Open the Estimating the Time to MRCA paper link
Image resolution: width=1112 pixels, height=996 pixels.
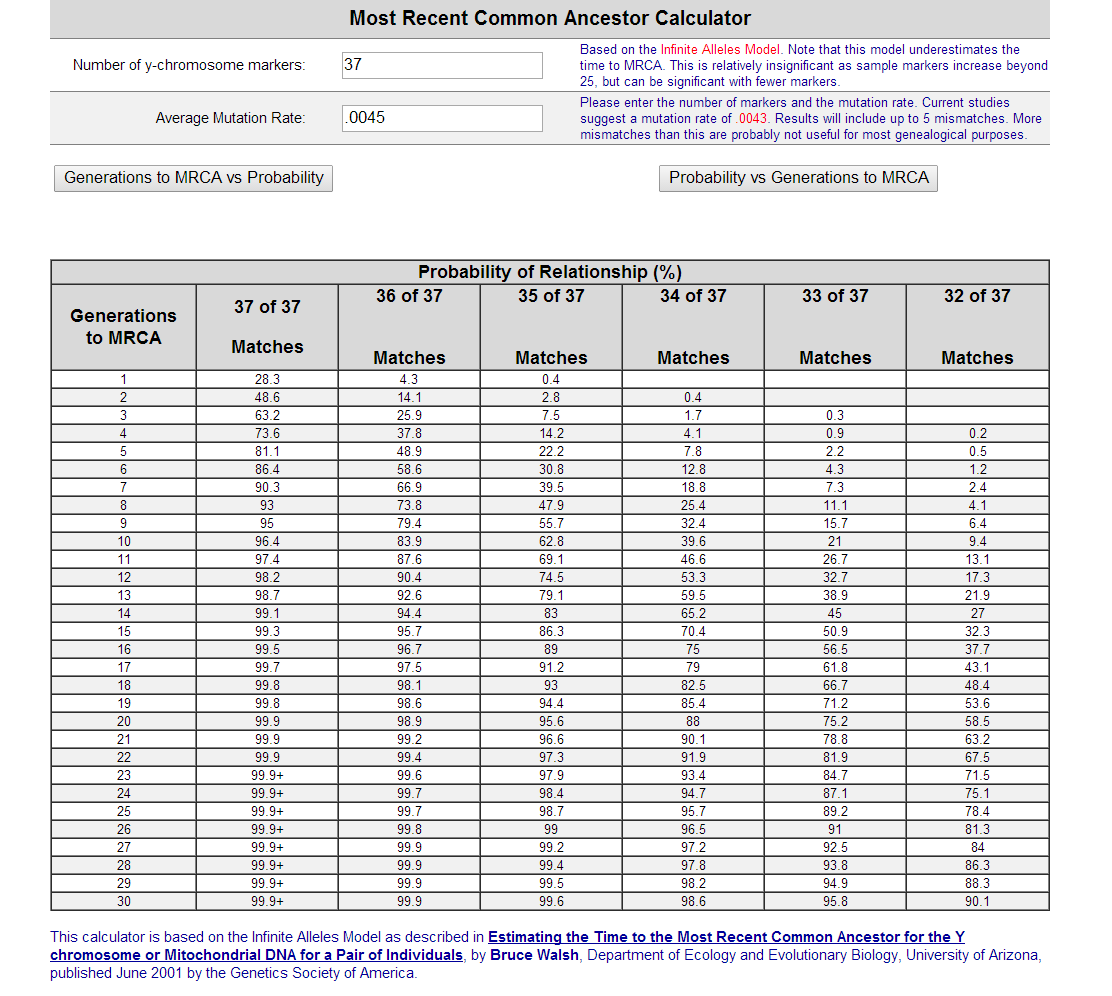click(725, 937)
